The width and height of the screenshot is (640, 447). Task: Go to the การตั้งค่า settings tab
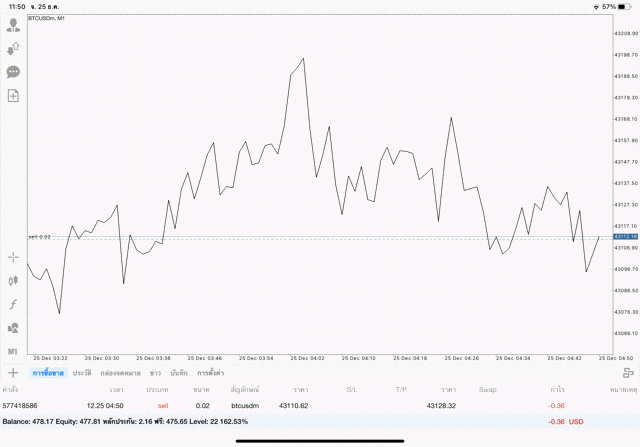(x=210, y=372)
